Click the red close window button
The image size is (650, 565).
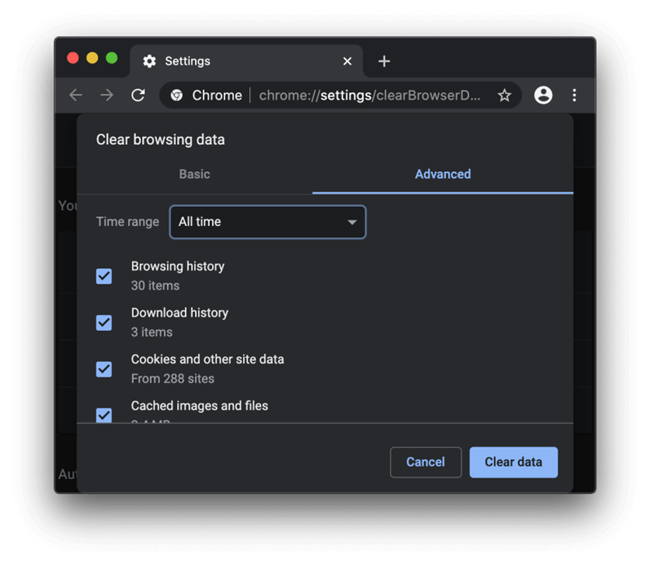[73, 58]
